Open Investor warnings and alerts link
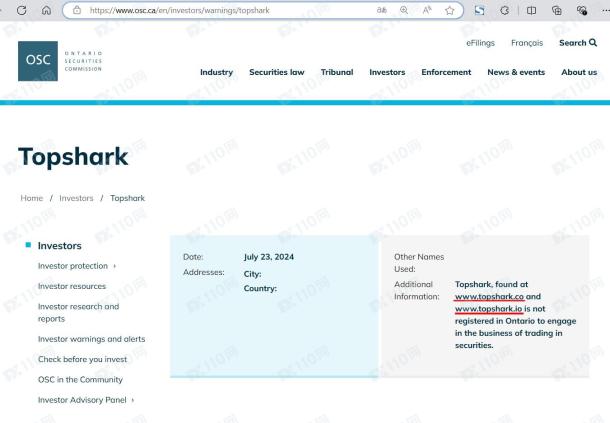 pyautogui.click(x=91, y=339)
